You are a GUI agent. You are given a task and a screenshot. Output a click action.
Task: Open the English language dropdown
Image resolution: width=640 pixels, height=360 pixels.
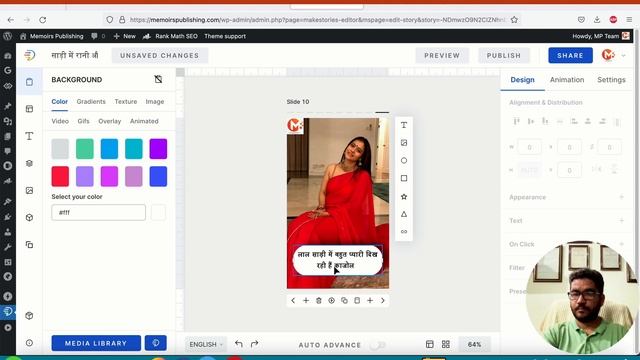tap(206, 344)
